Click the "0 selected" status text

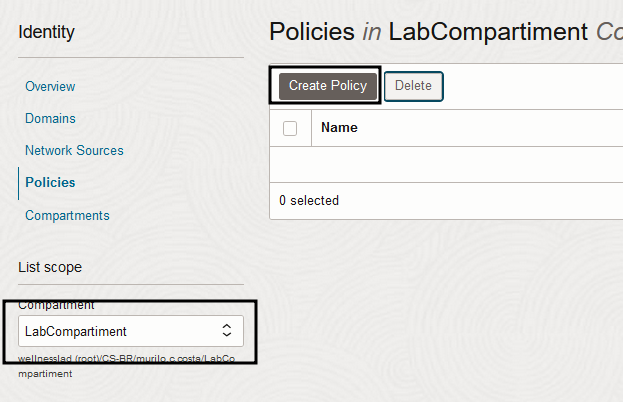309,201
